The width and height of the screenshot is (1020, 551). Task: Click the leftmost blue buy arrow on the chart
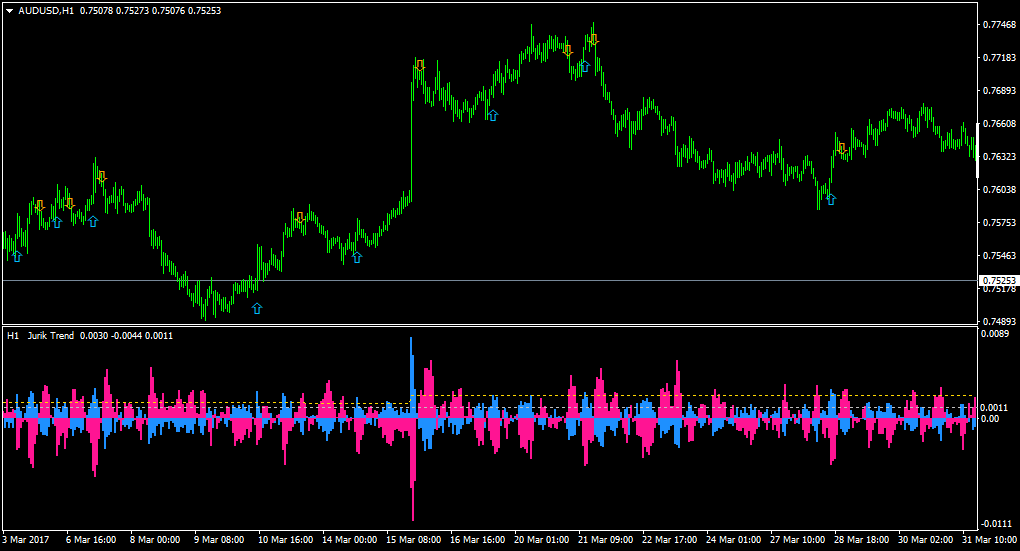tap(17, 256)
